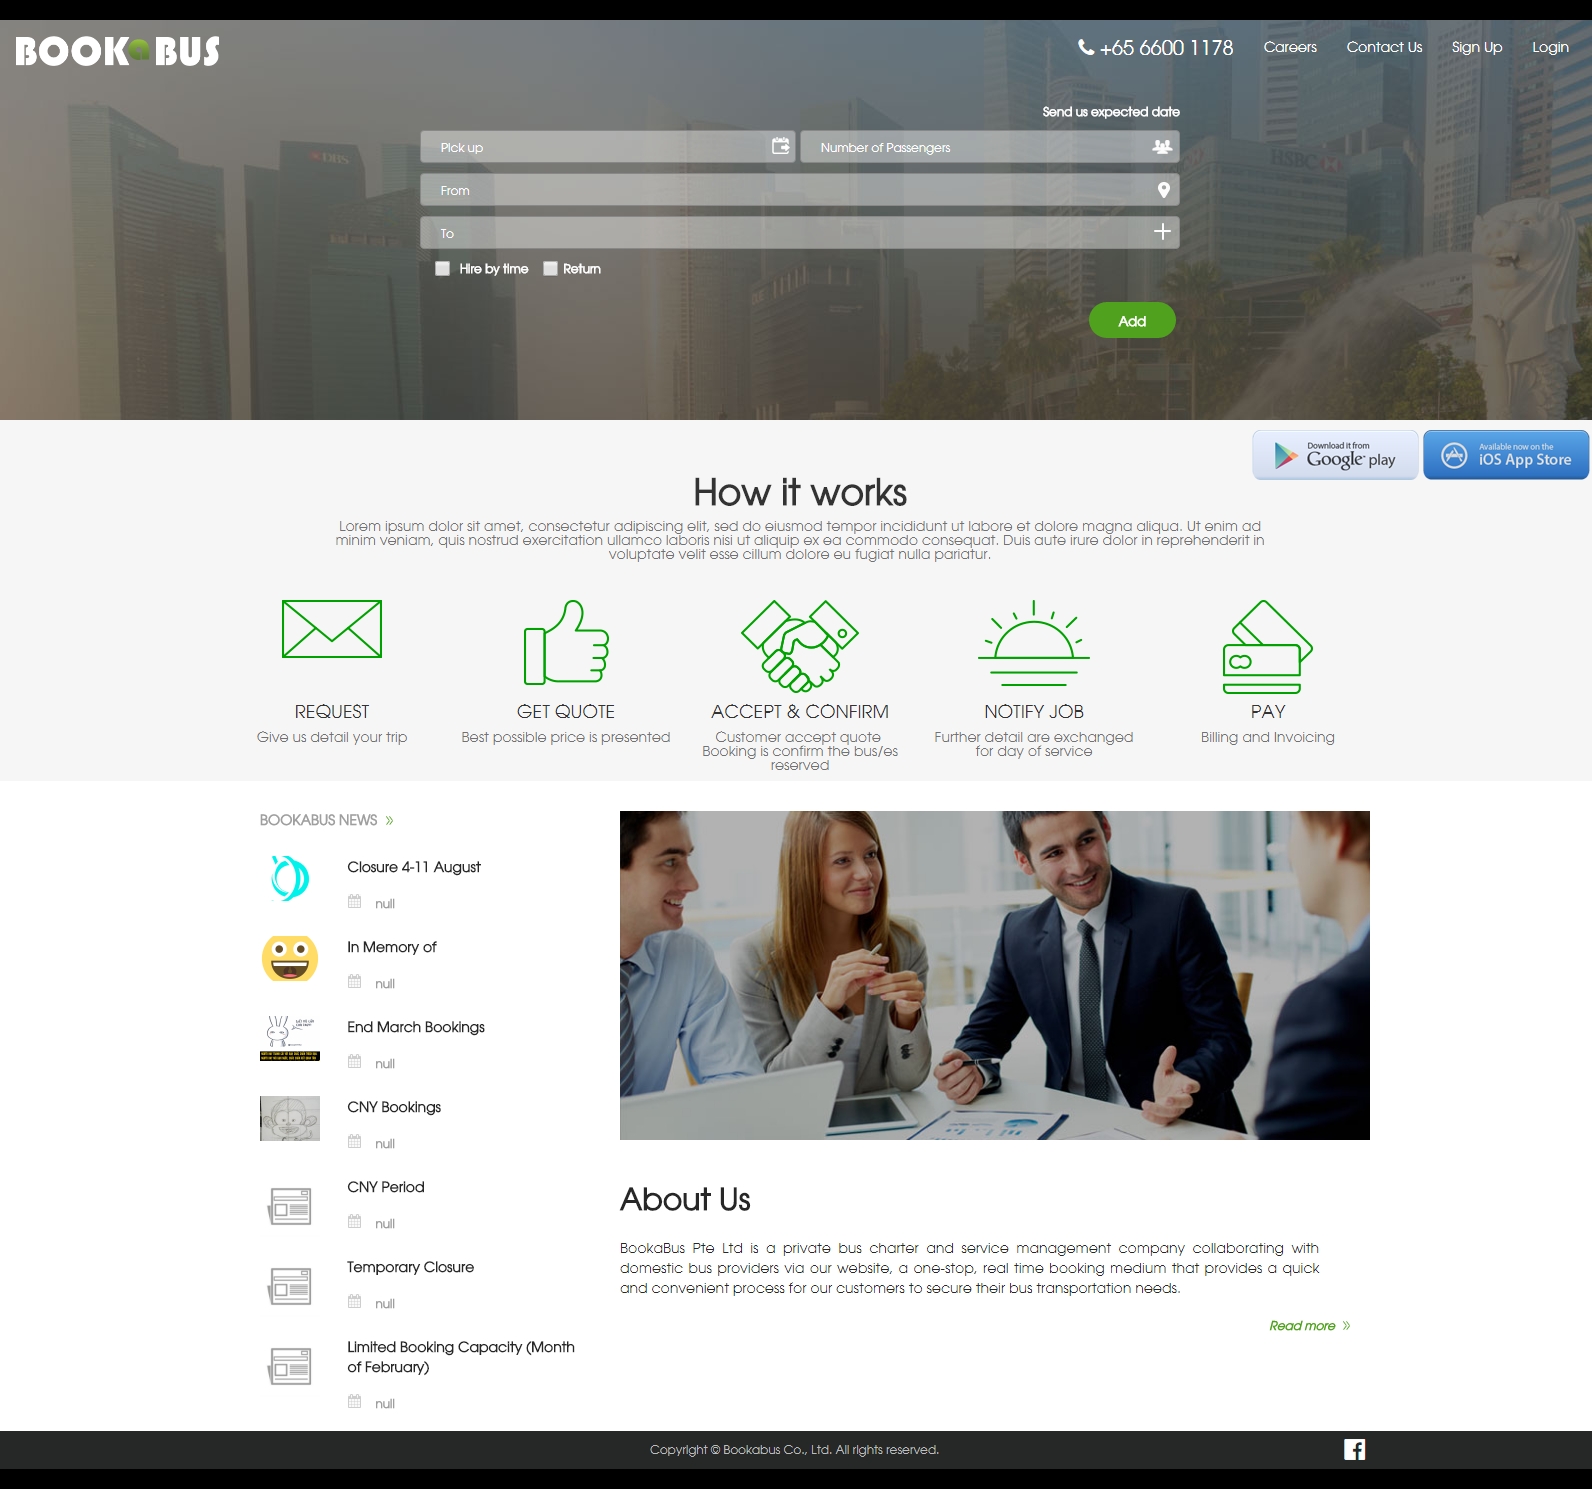Click the 'NOTIFY JOB' step title
This screenshot has height=1489, width=1592.
point(1034,712)
